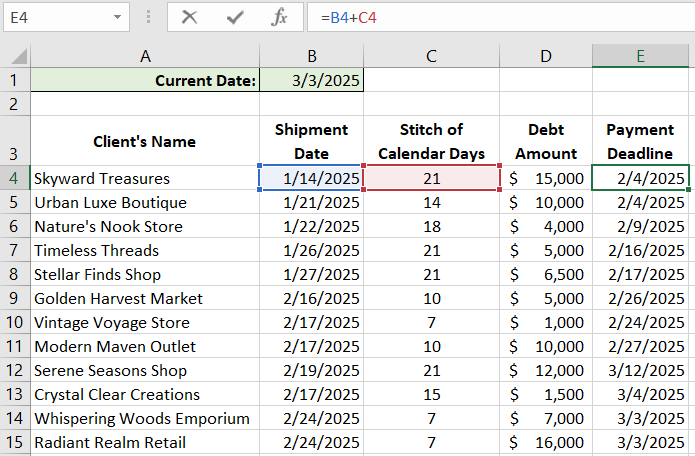This screenshot has height=456, width=695.
Task: Click into the formula bar showing =B4+C4
Action: [x=501, y=17]
